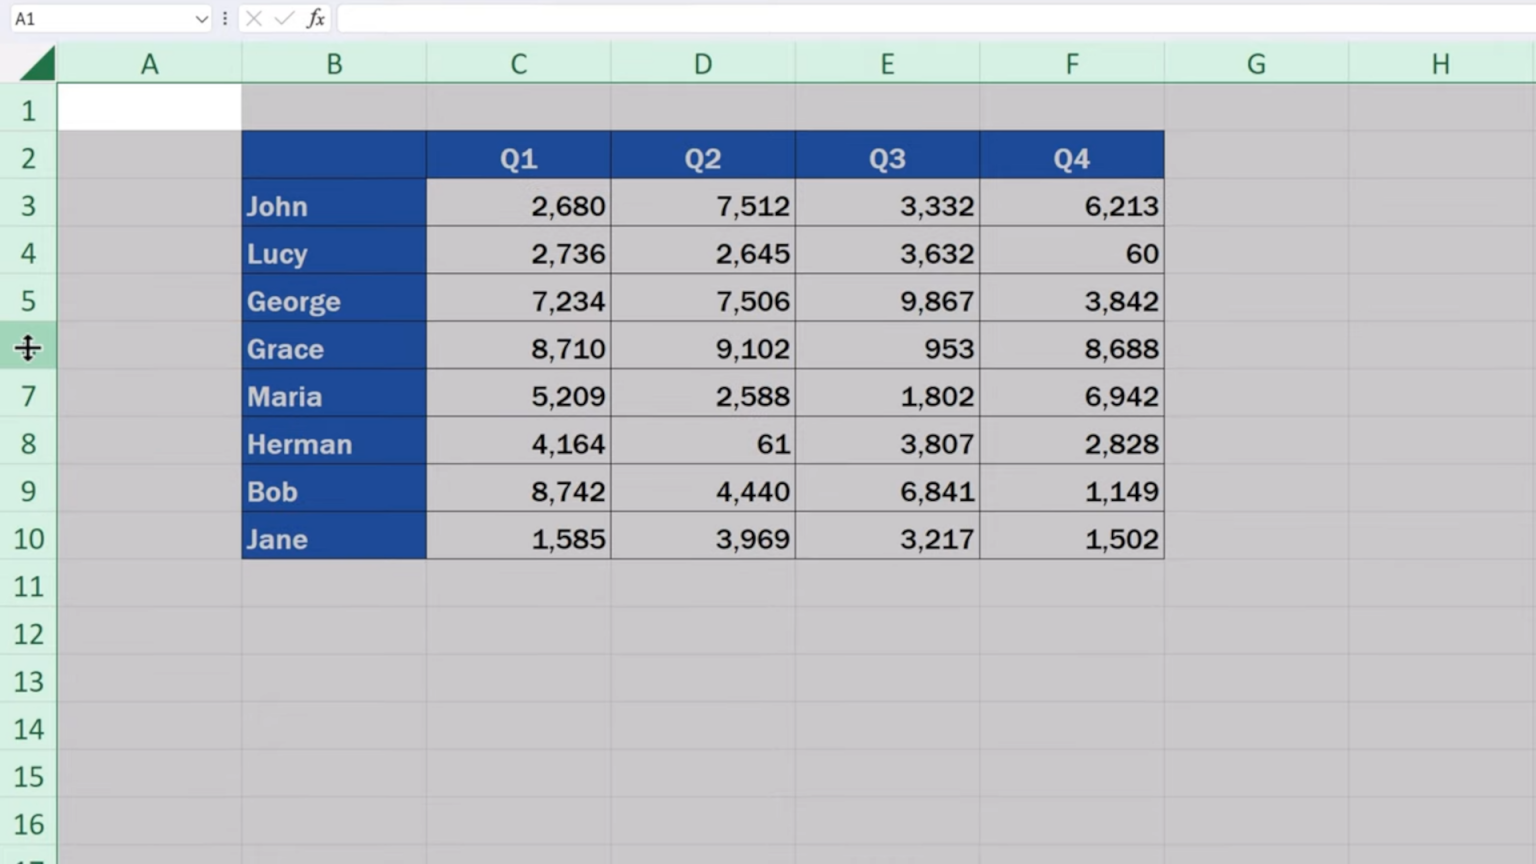Select cell A1 in the grid
The height and width of the screenshot is (864, 1536).
(149, 108)
